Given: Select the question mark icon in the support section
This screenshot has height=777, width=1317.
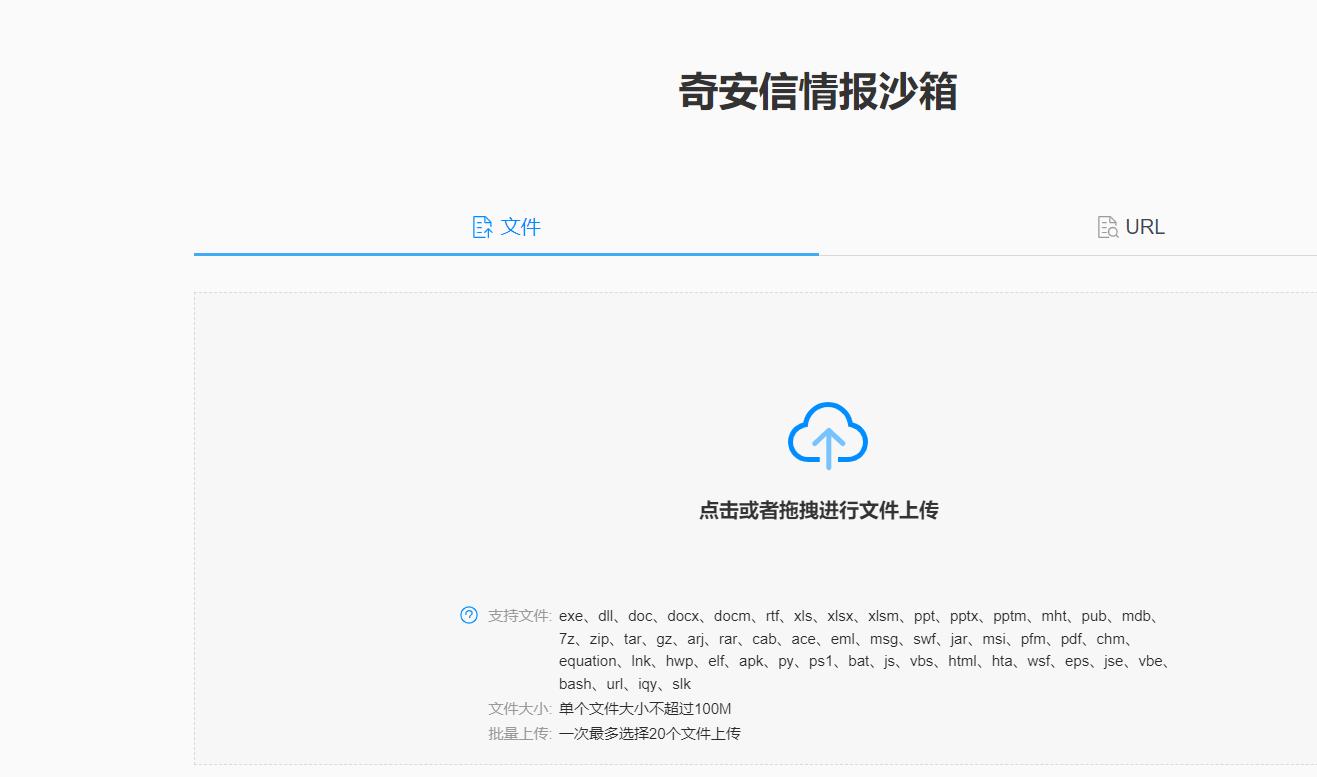Looking at the screenshot, I should tap(468, 615).
